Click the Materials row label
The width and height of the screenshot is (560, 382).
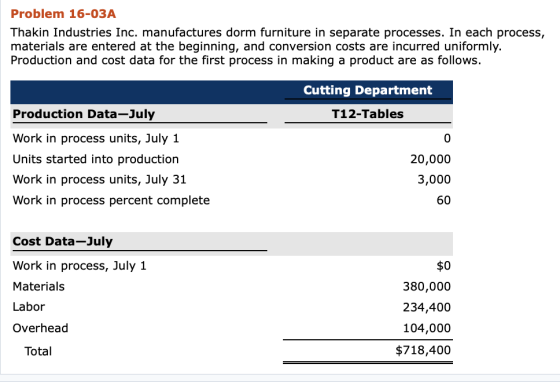pos(39,287)
